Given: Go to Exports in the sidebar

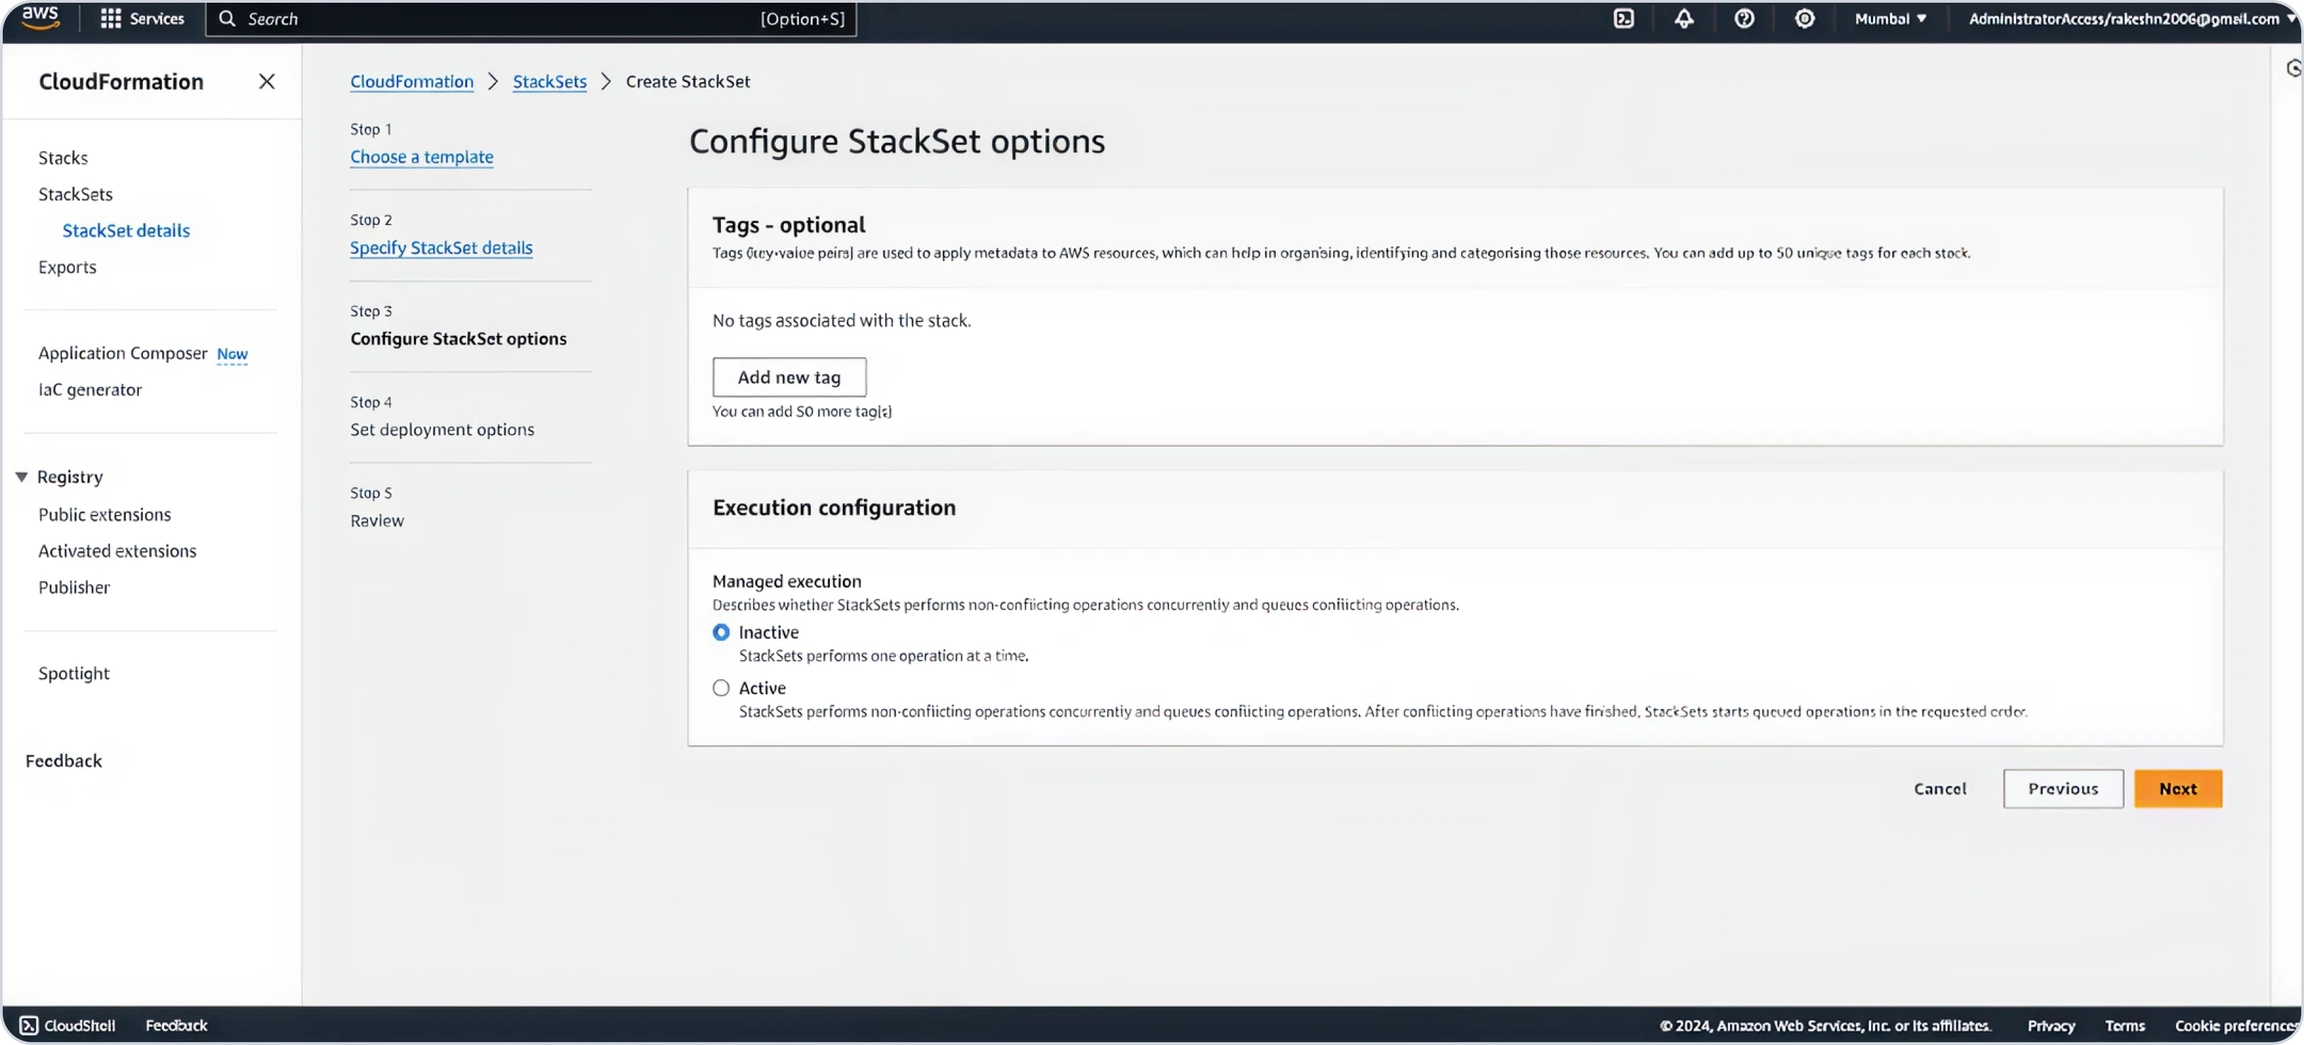Looking at the screenshot, I should click(67, 267).
